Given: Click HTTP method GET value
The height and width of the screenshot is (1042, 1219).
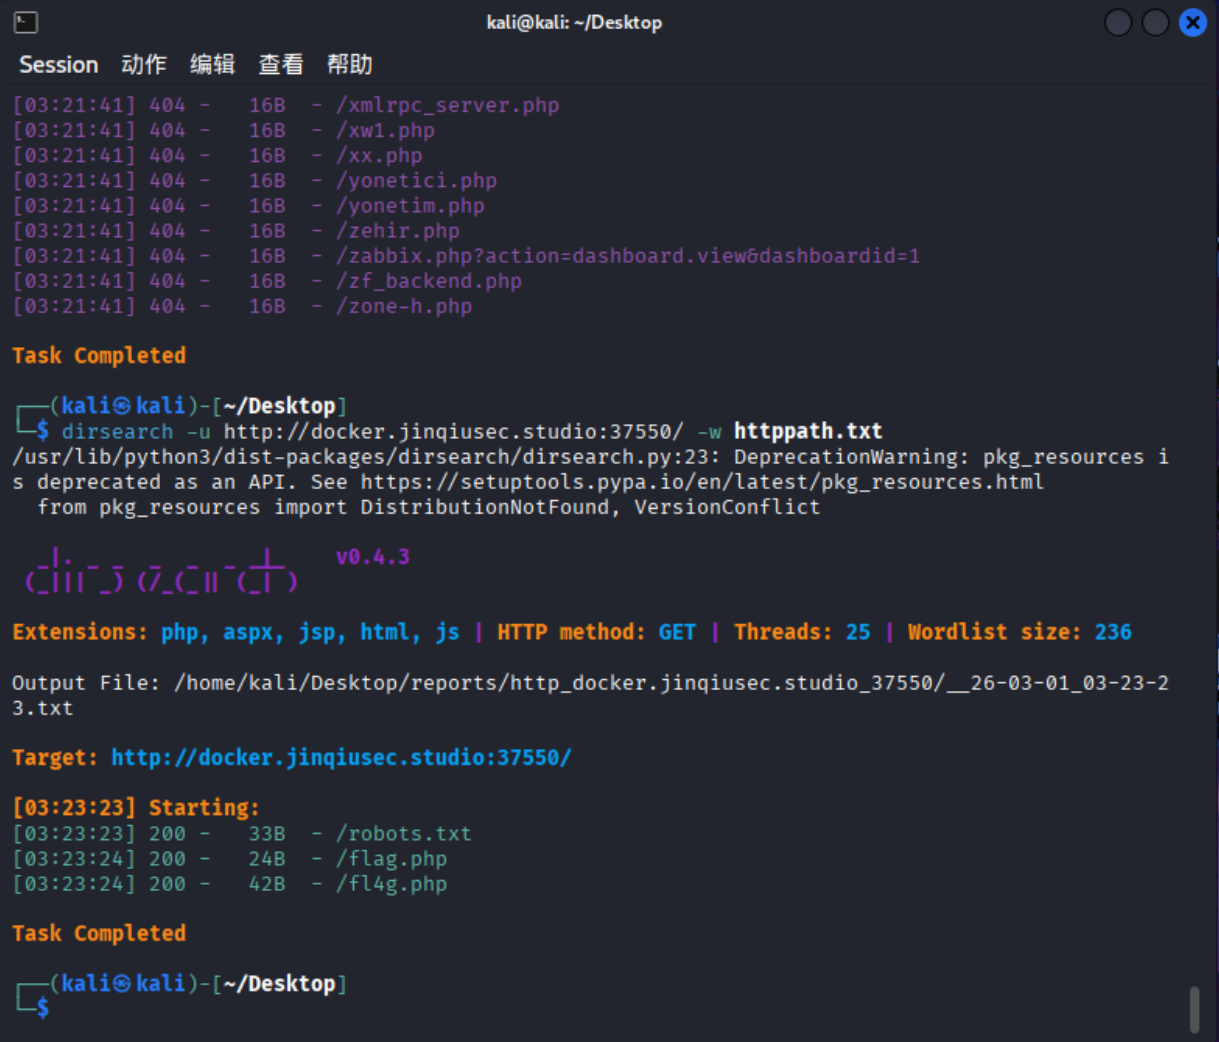Looking at the screenshot, I should click(677, 632).
